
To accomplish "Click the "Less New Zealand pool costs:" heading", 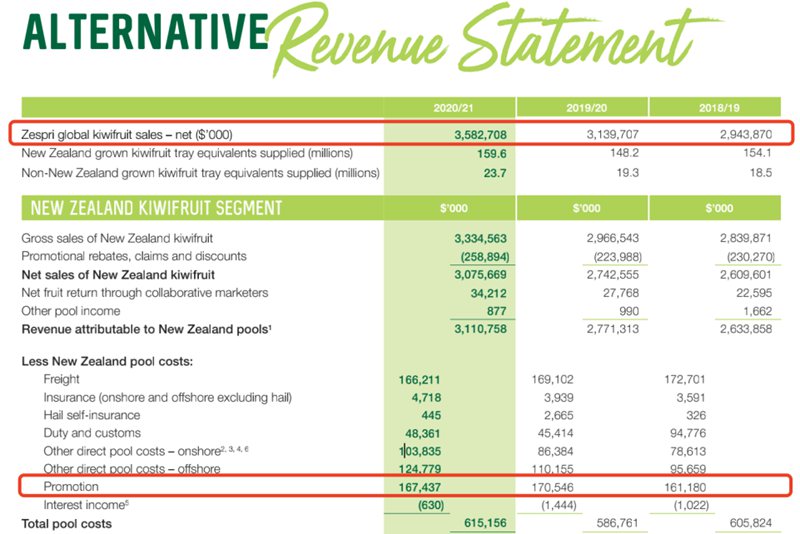I will 107,362.
